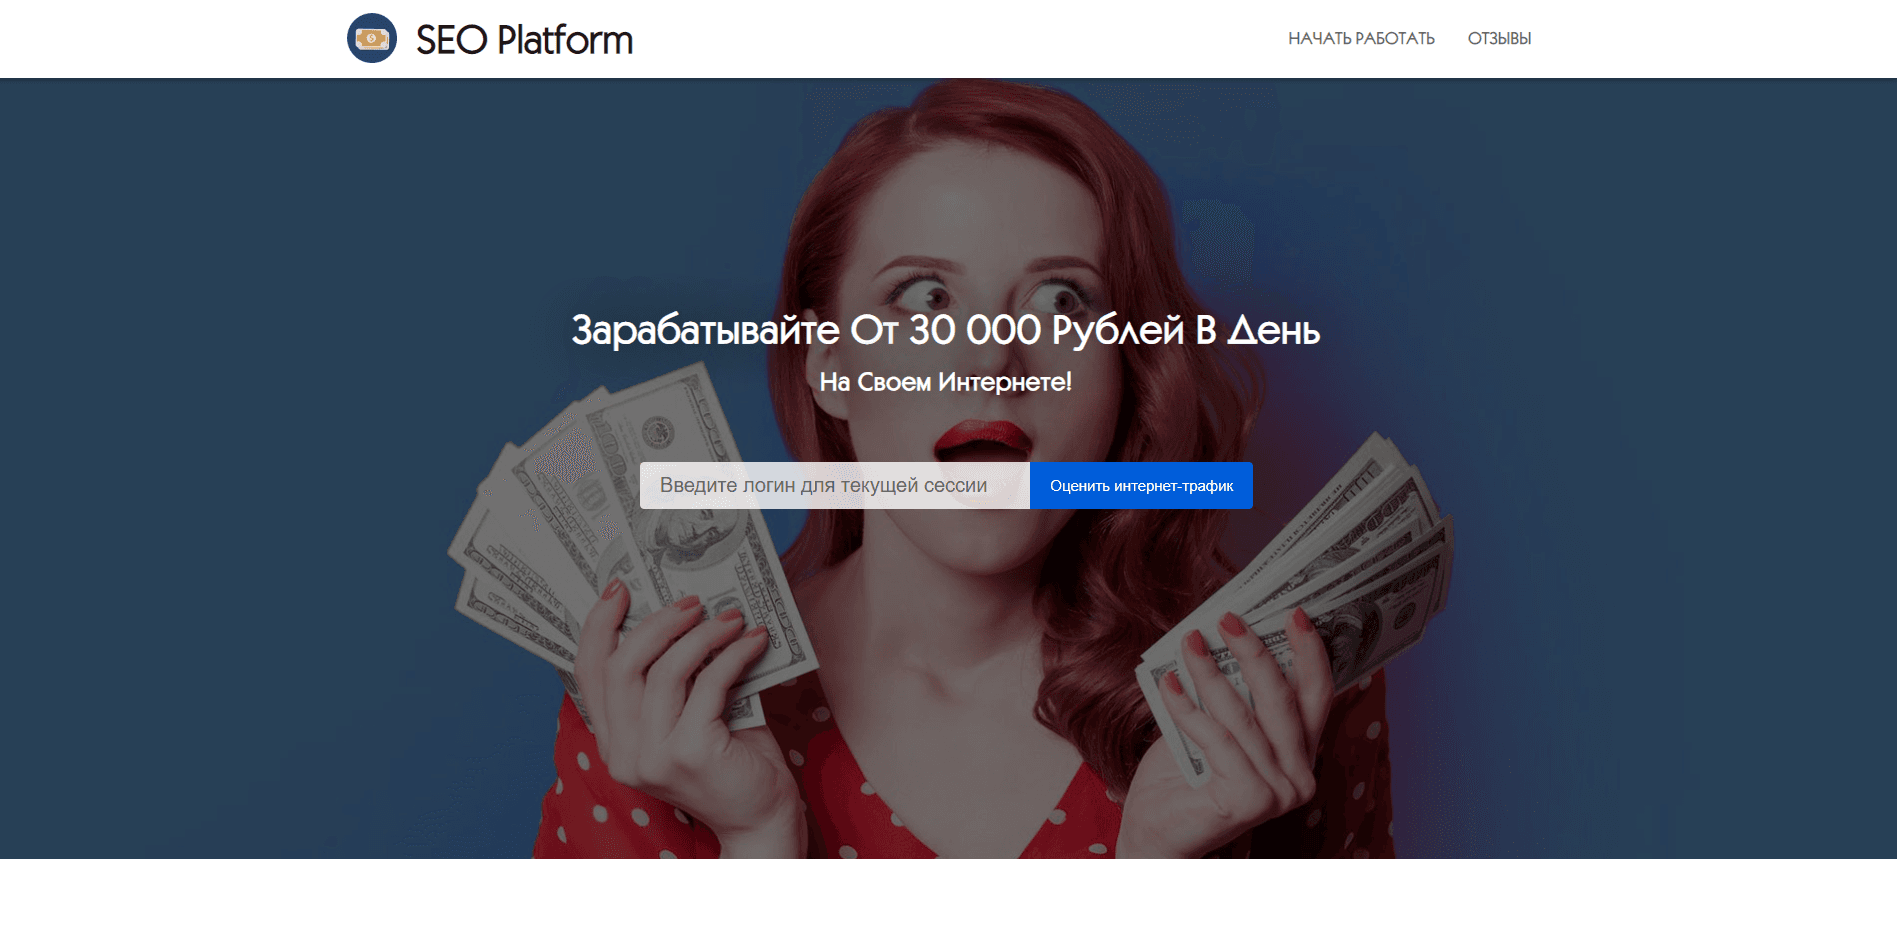Click the blue submit button beside the login field
Viewport: 1897px width, 939px height.
coord(1141,485)
